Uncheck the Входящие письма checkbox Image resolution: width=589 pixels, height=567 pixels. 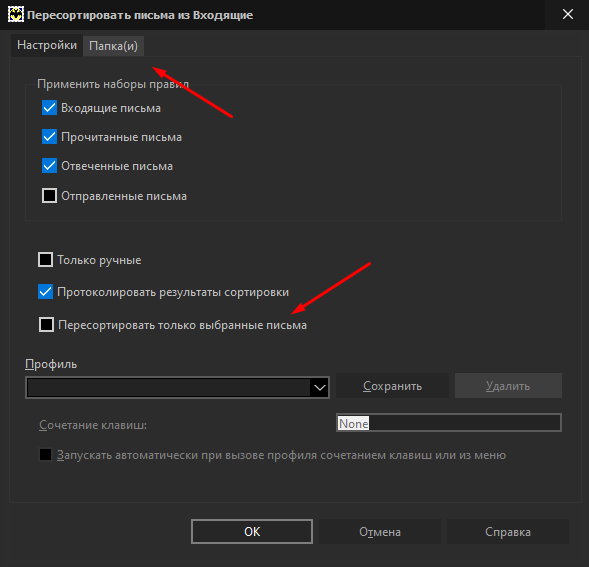[49, 108]
